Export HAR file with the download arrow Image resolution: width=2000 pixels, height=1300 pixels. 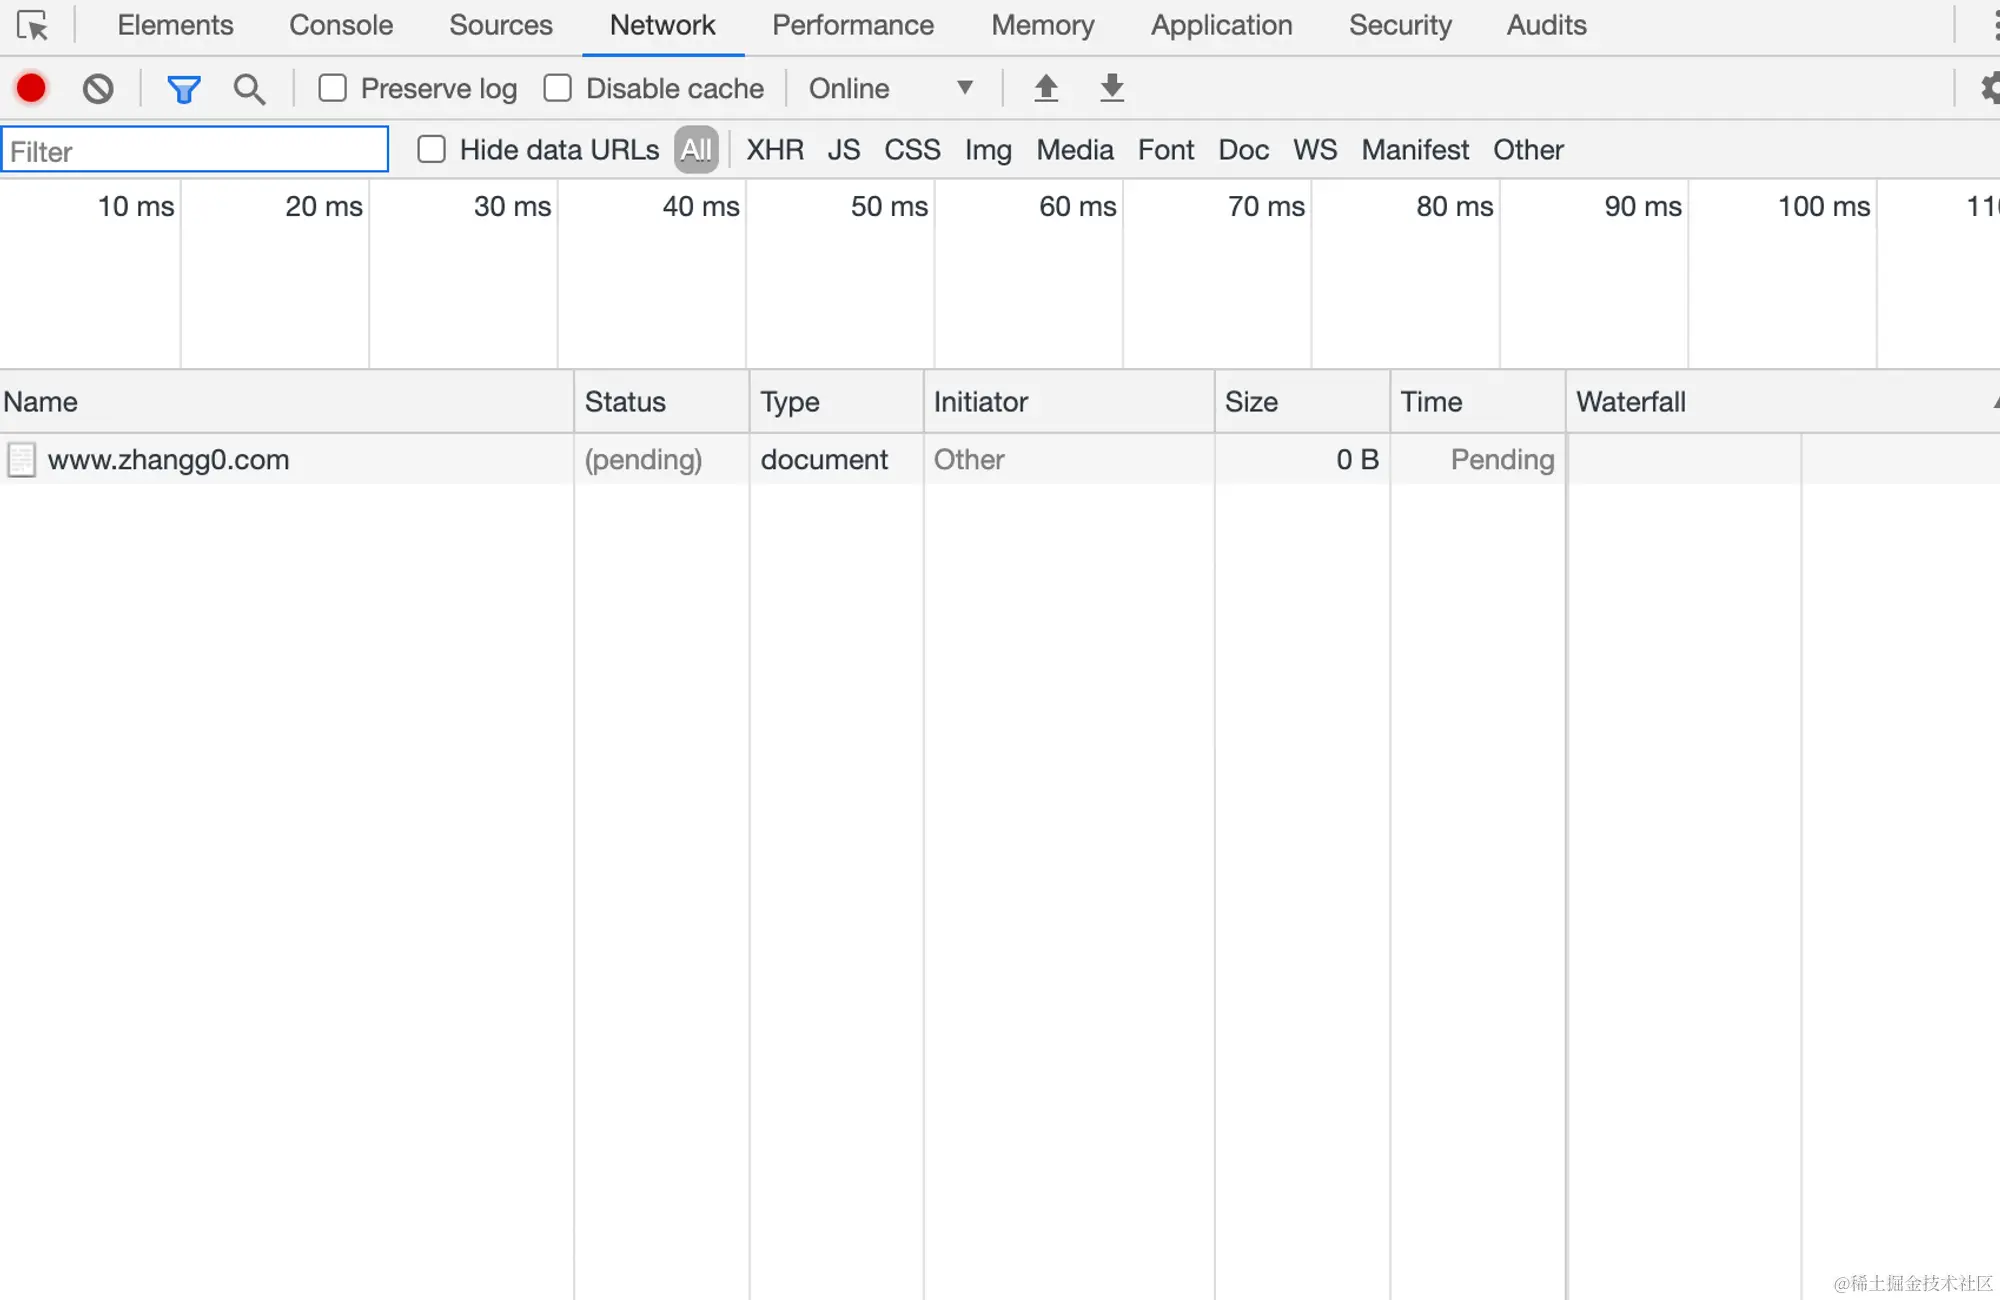click(1112, 88)
